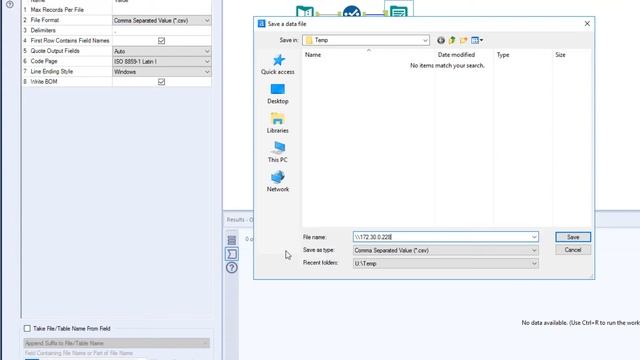
Task: Select the checkmark tool node on the canvas
Action: [352, 11]
